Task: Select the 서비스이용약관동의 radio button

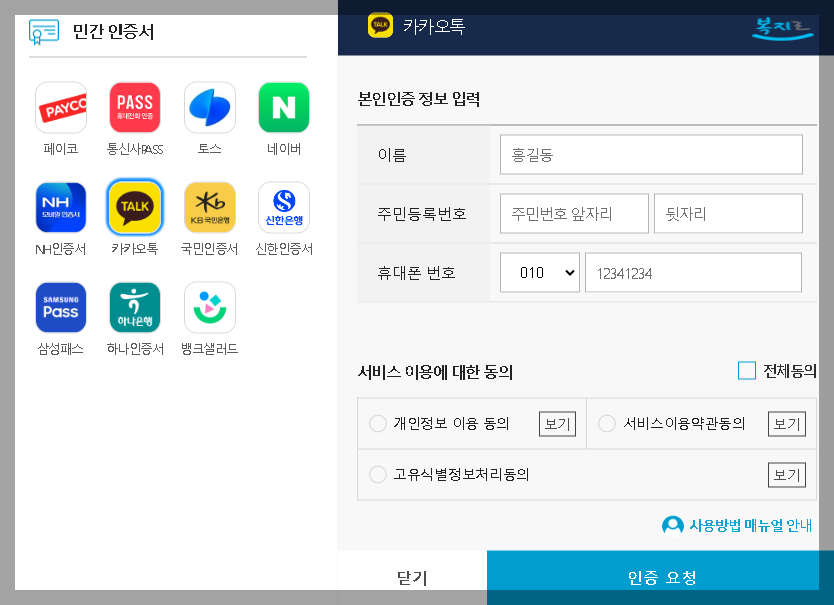Action: tap(607, 424)
